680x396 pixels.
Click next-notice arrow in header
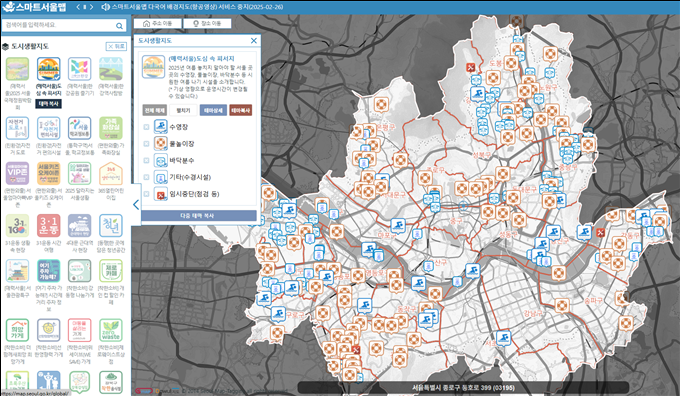tap(91, 7)
